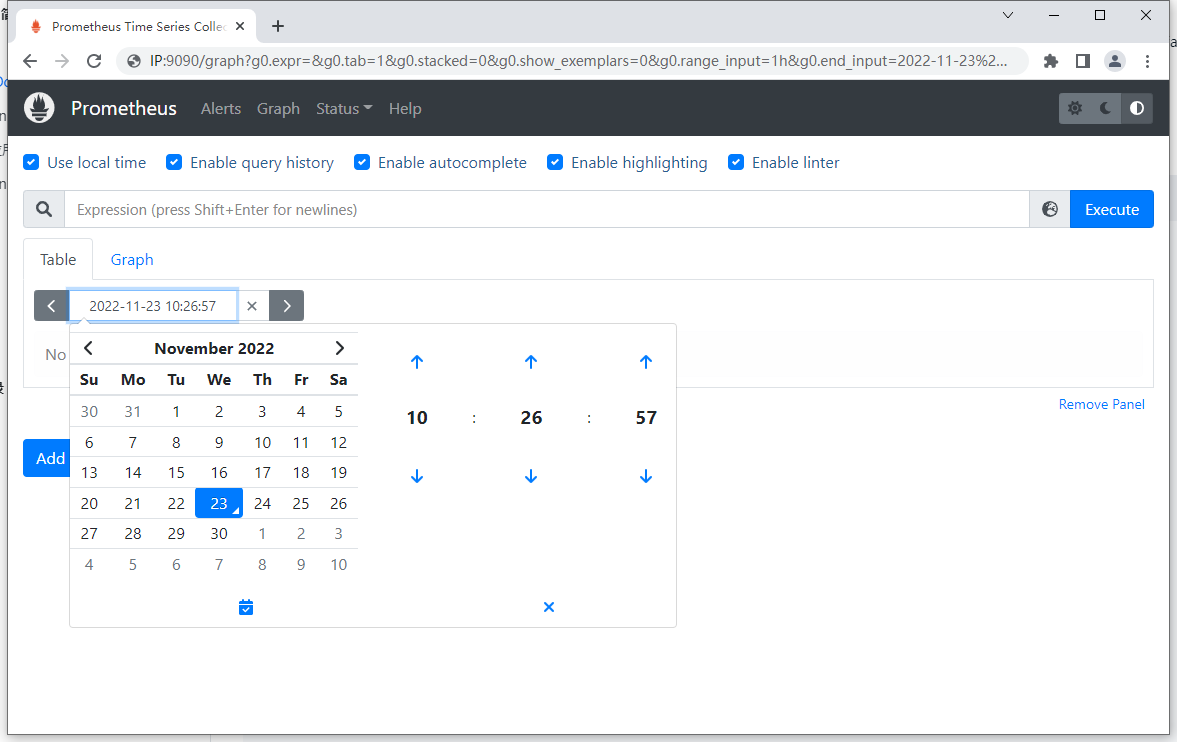The height and width of the screenshot is (742, 1177).
Task: Click the evaluation time input 2022-11-23
Action: (153, 306)
